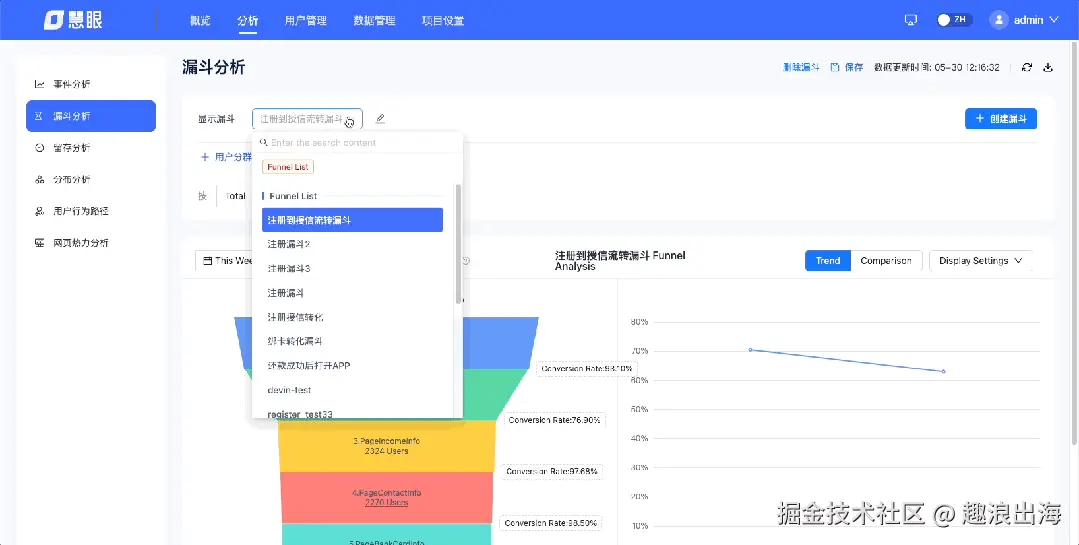Select 还款成功后打开APP in the dropdown list
The height and width of the screenshot is (545, 1079).
pos(352,365)
